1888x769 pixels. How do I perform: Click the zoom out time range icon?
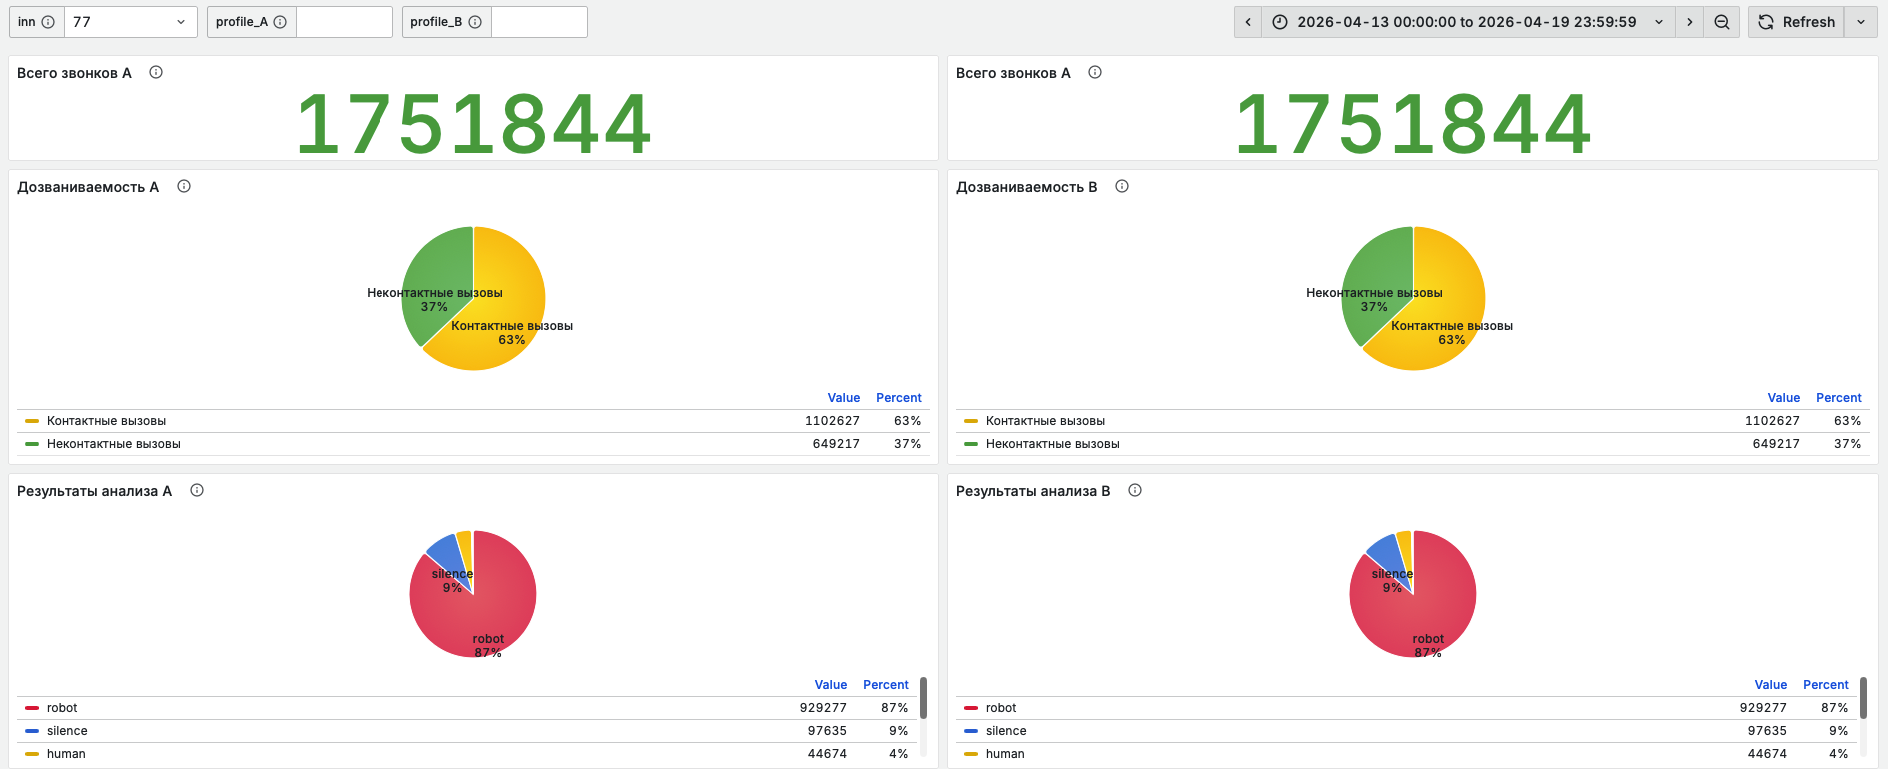click(1722, 22)
